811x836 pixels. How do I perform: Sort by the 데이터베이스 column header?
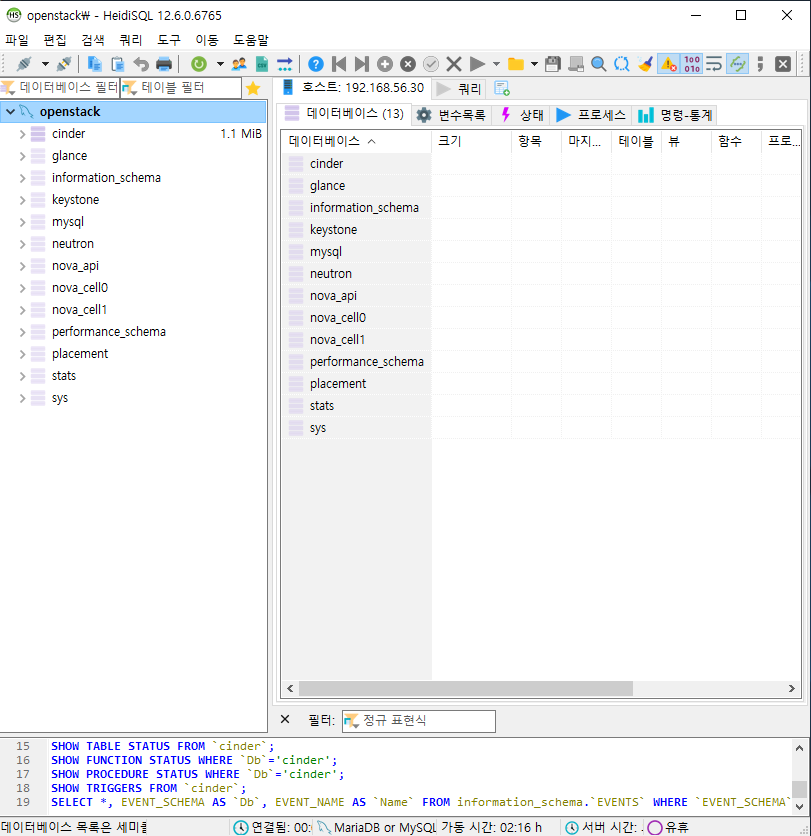pyautogui.click(x=356, y=141)
